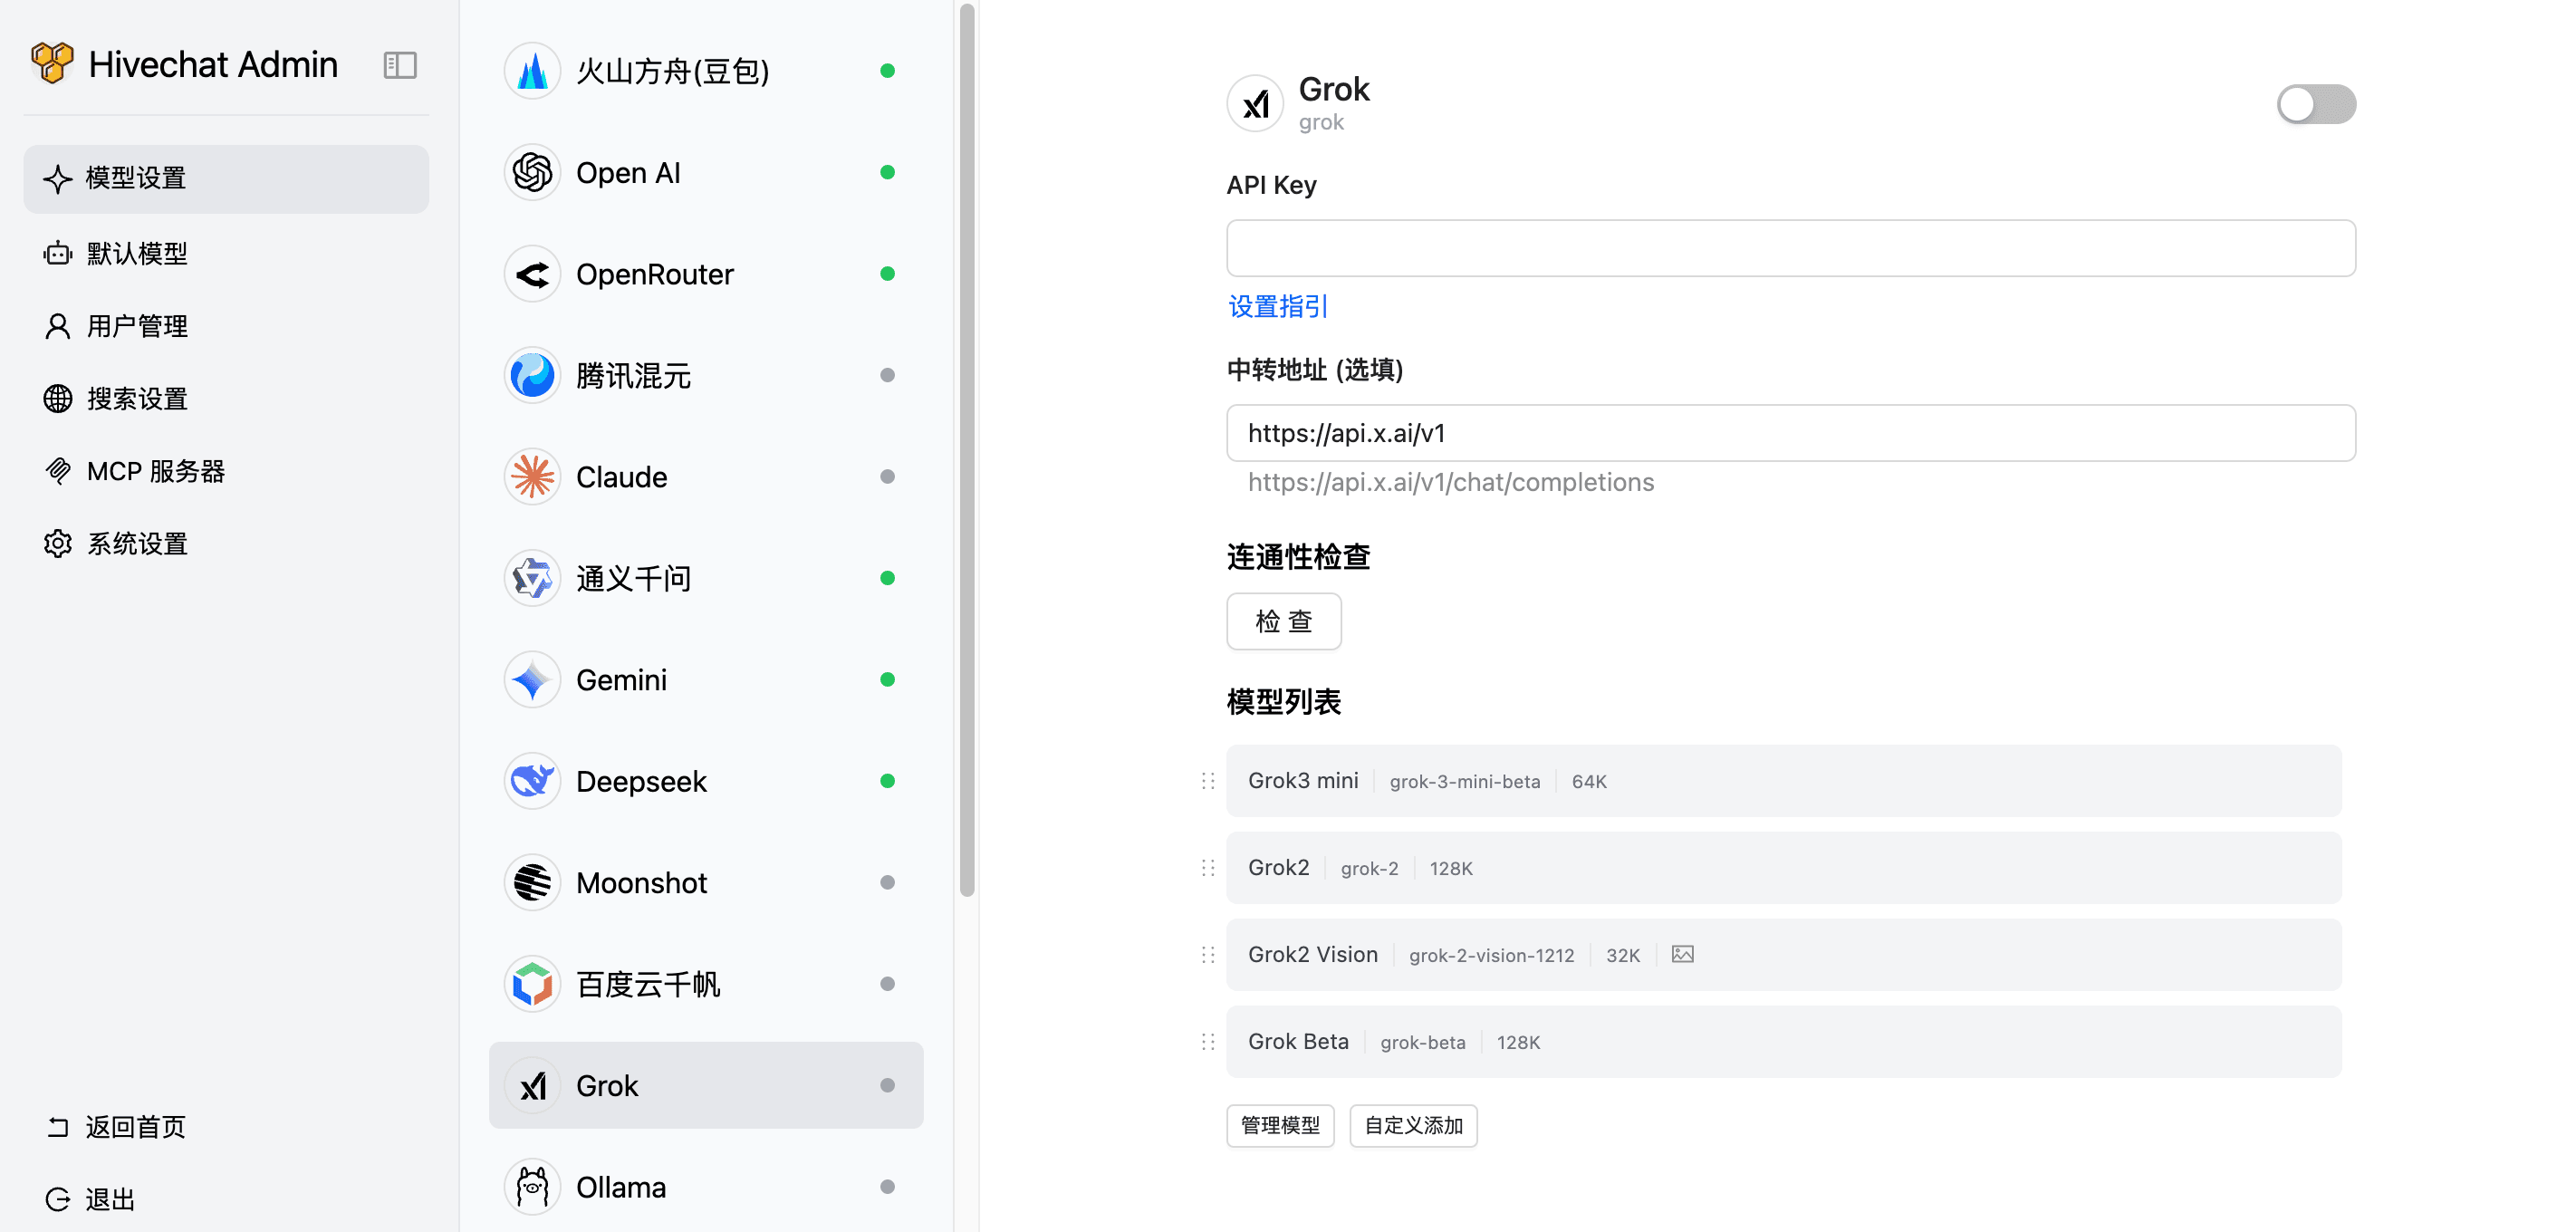Image resolution: width=2576 pixels, height=1232 pixels.
Task: Click the 百度云千帆 provider logo
Action: pos(532,984)
